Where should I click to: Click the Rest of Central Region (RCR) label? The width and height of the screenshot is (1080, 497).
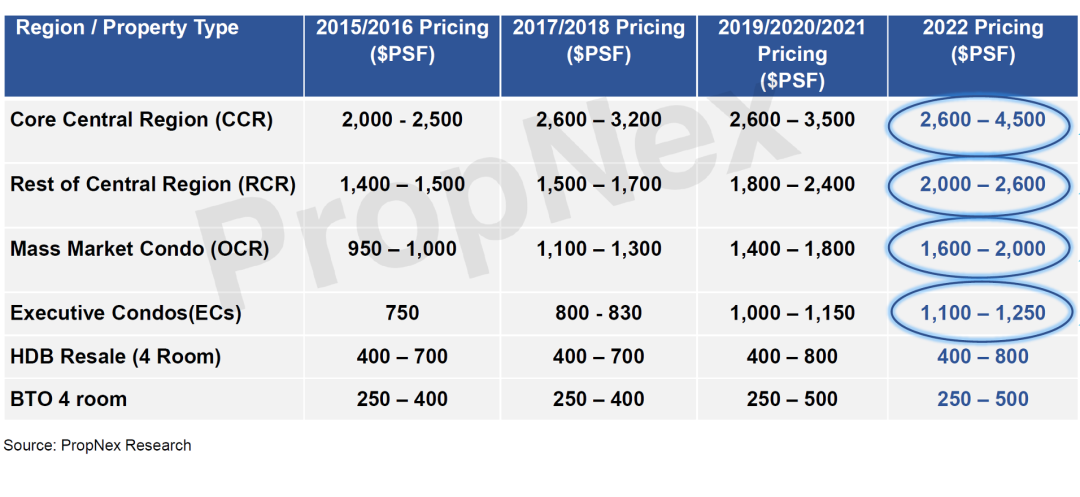153,184
